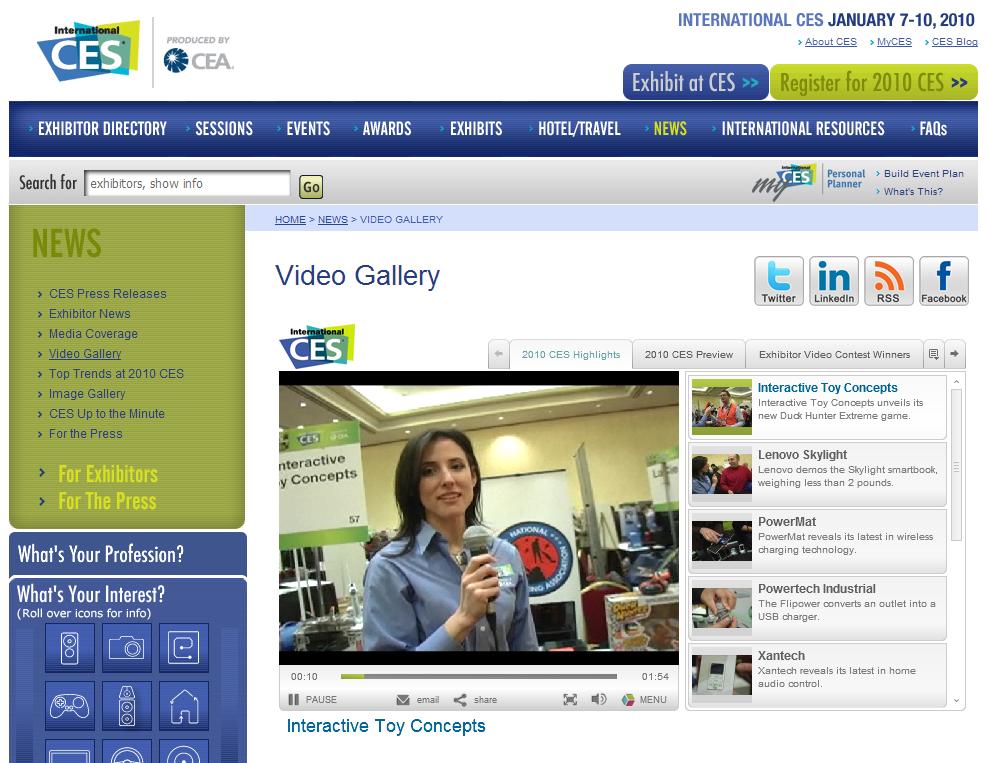Switch to 2010 CES Preview tab
Viewport: 987px width, 763px height.
(x=689, y=354)
